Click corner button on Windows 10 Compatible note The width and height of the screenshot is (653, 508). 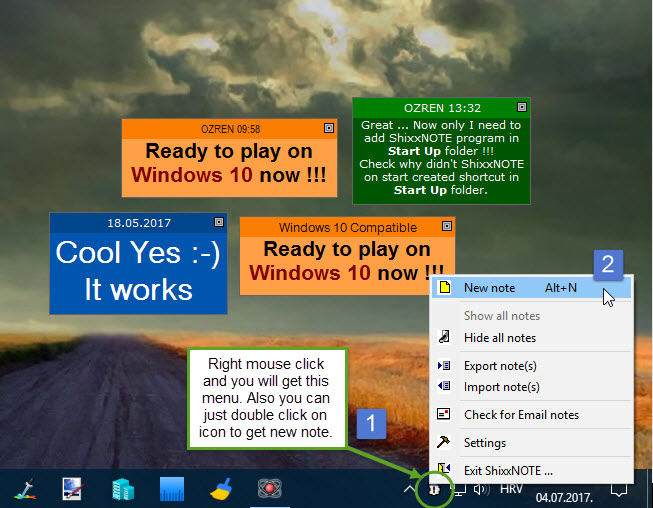click(x=448, y=227)
